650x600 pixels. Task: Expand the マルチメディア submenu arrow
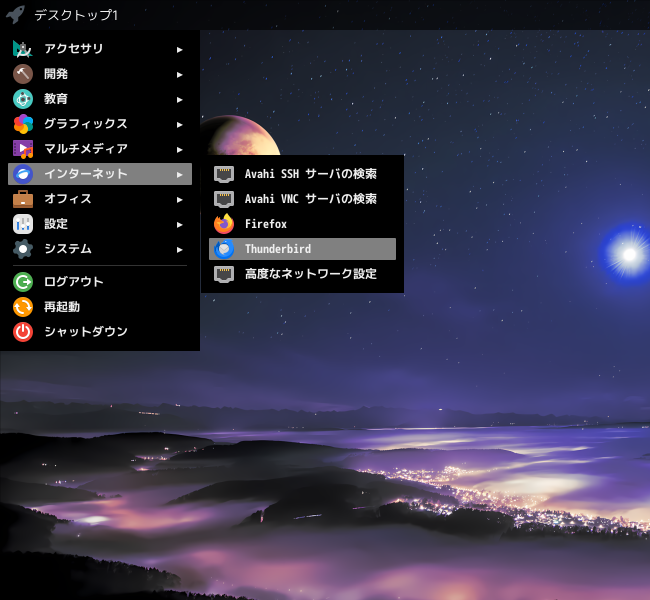coord(179,150)
